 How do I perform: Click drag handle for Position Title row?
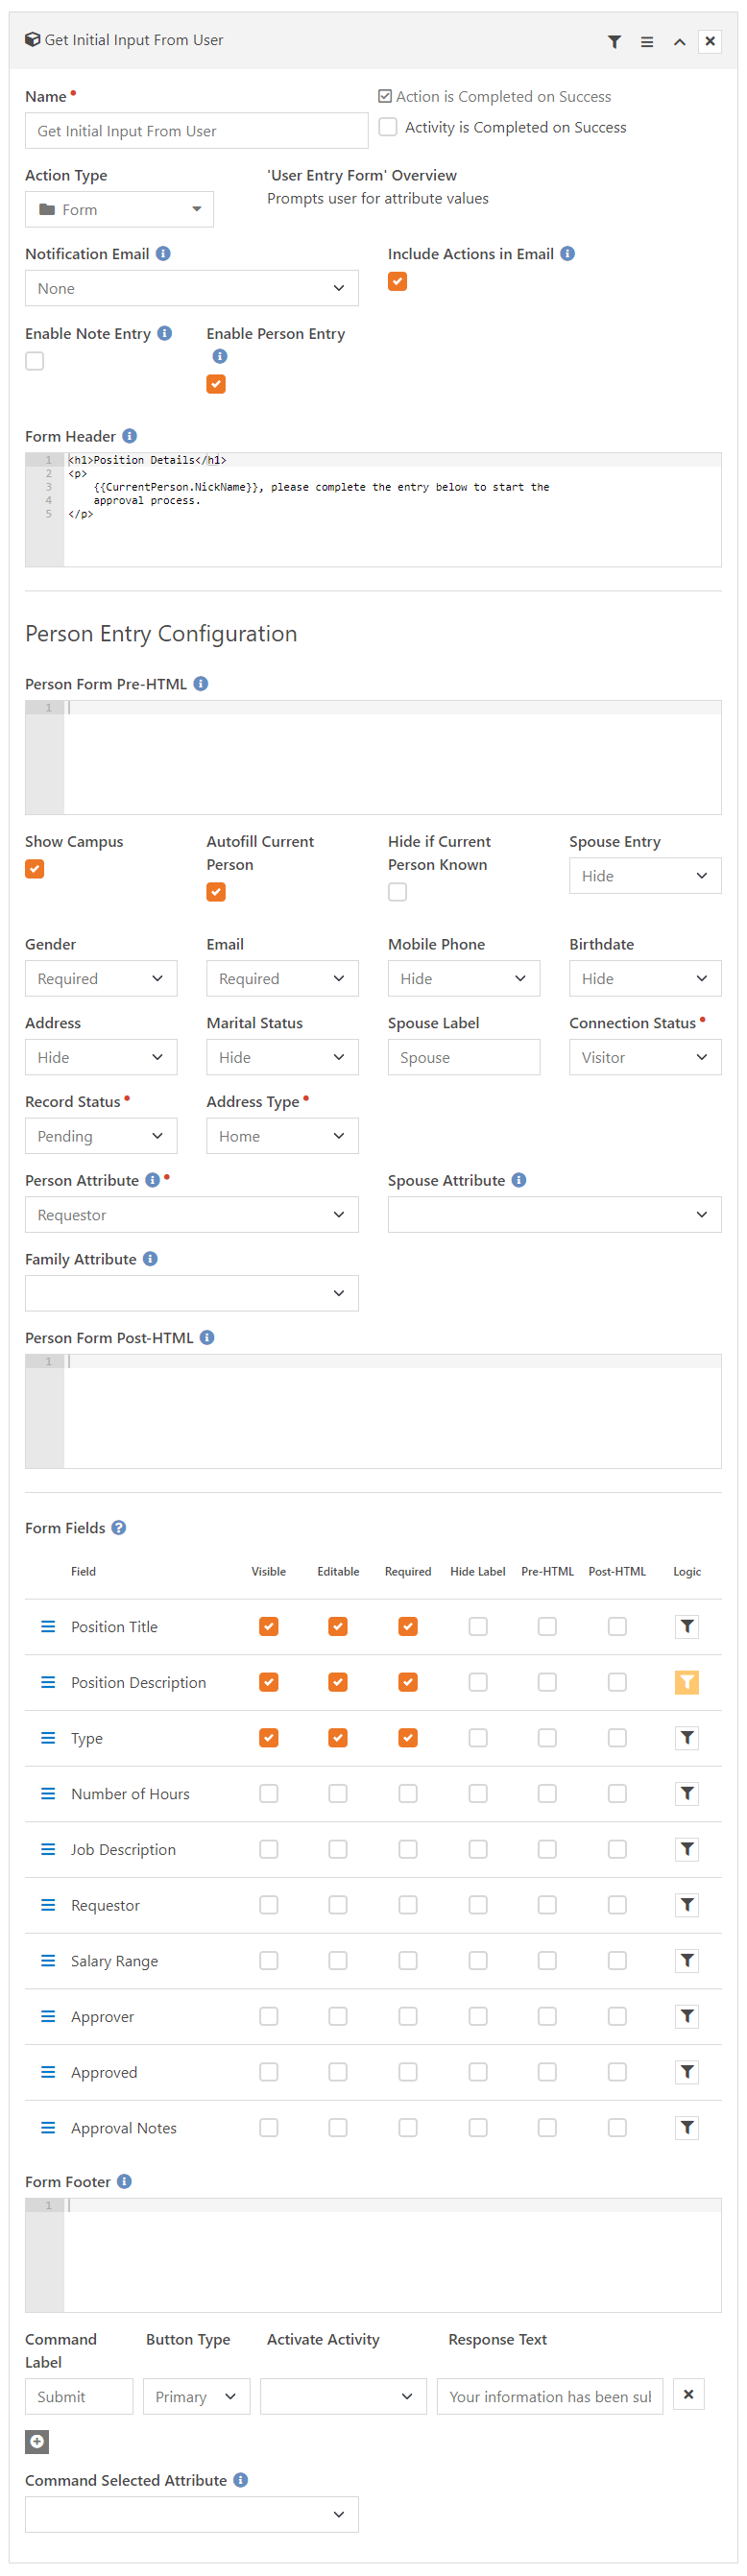(48, 1626)
